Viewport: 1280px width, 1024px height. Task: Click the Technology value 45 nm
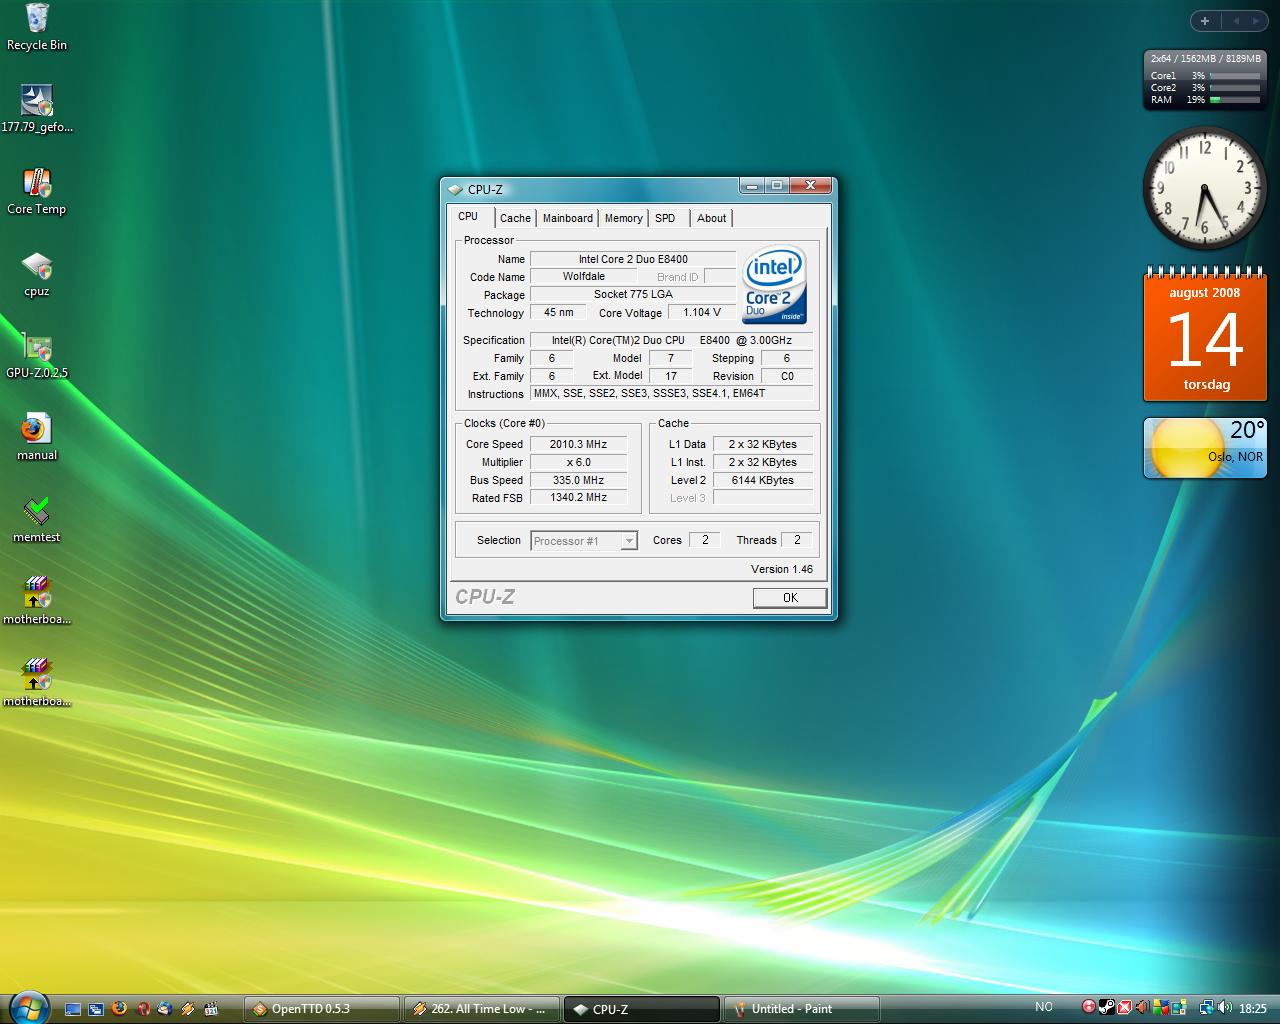click(x=558, y=312)
